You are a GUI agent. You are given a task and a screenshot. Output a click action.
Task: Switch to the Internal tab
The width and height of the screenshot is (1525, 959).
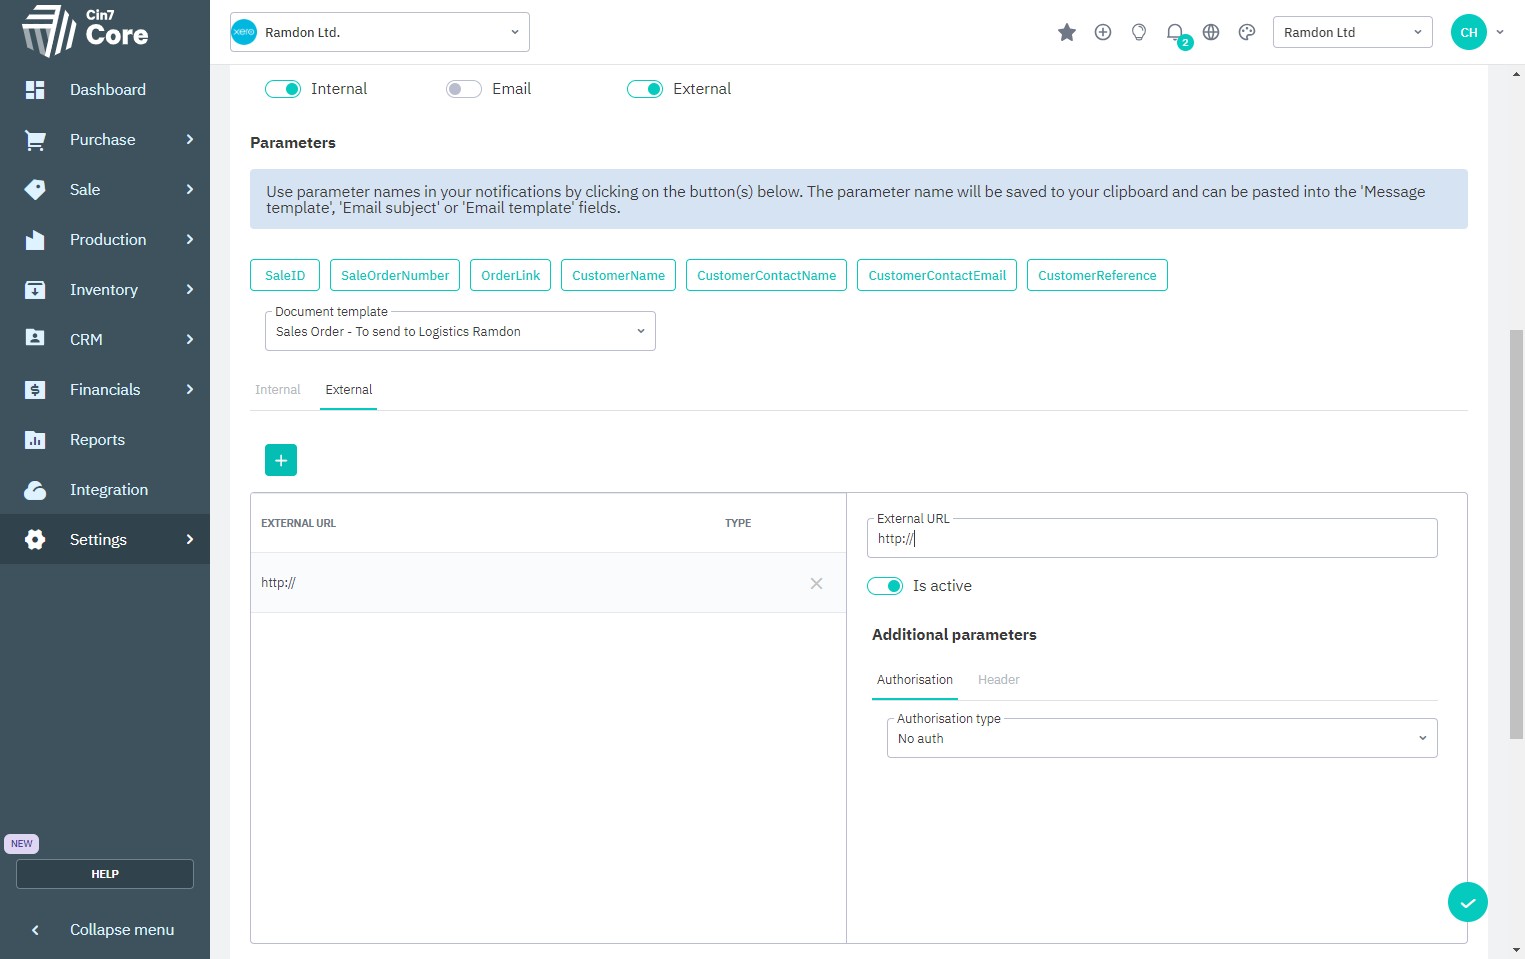pyautogui.click(x=277, y=390)
